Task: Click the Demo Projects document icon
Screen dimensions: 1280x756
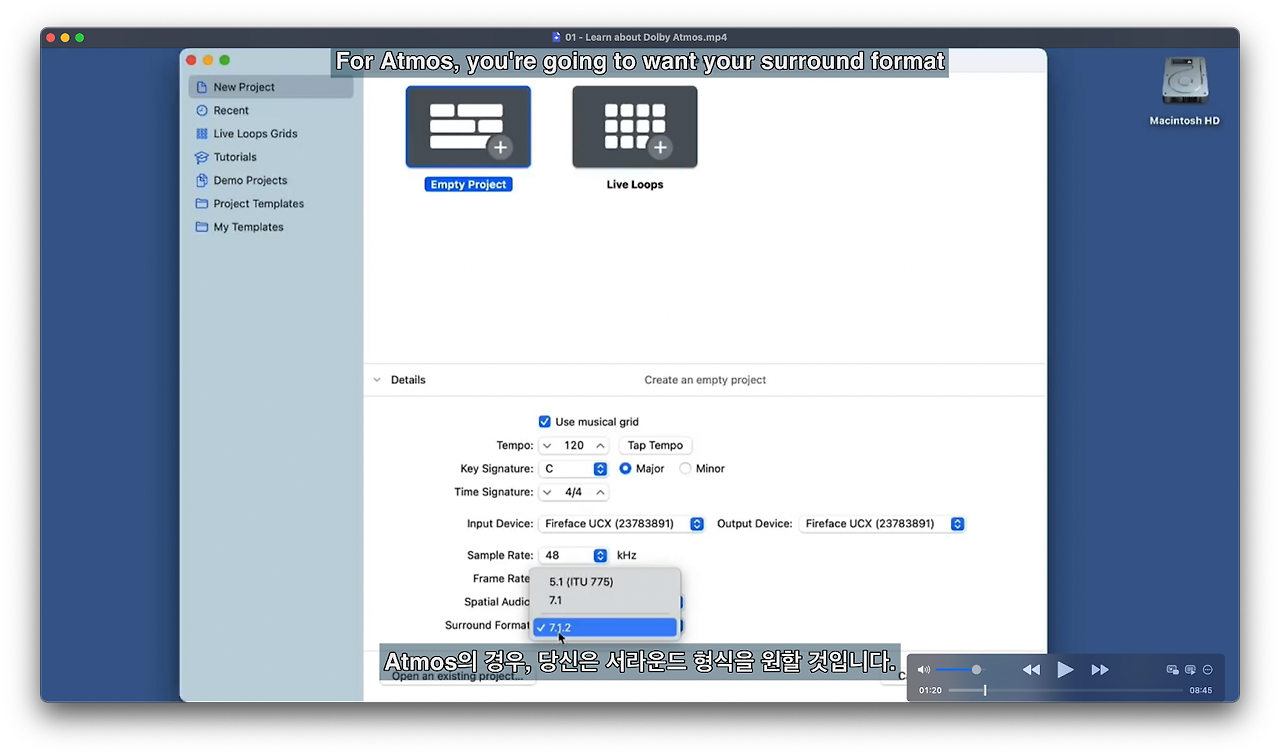Action: pyautogui.click(x=202, y=181)
